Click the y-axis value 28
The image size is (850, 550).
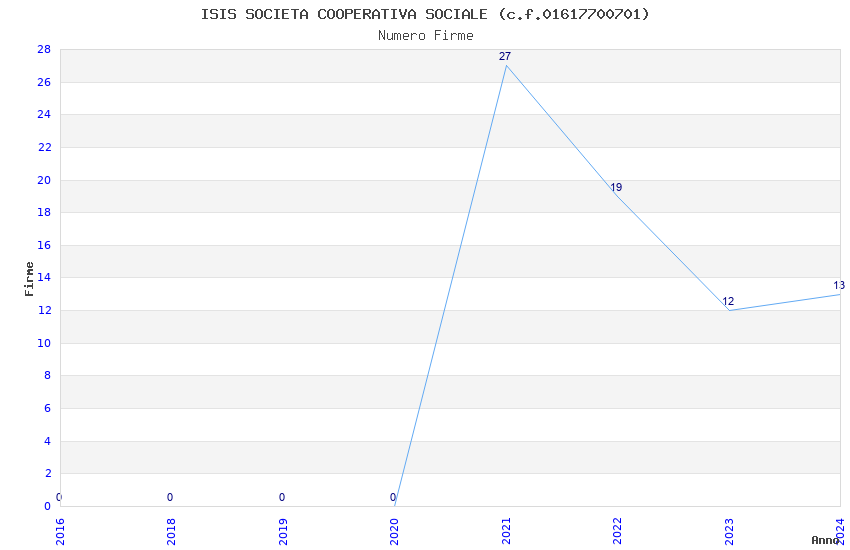(x=44, y=49)
